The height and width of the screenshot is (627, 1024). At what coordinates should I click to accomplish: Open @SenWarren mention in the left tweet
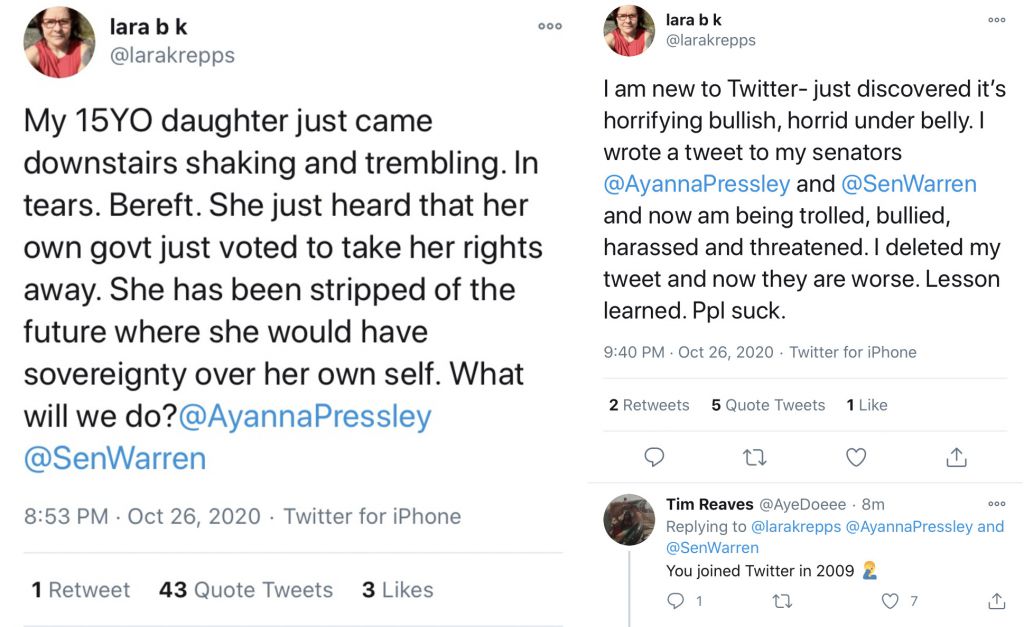(x=115, y=458)
